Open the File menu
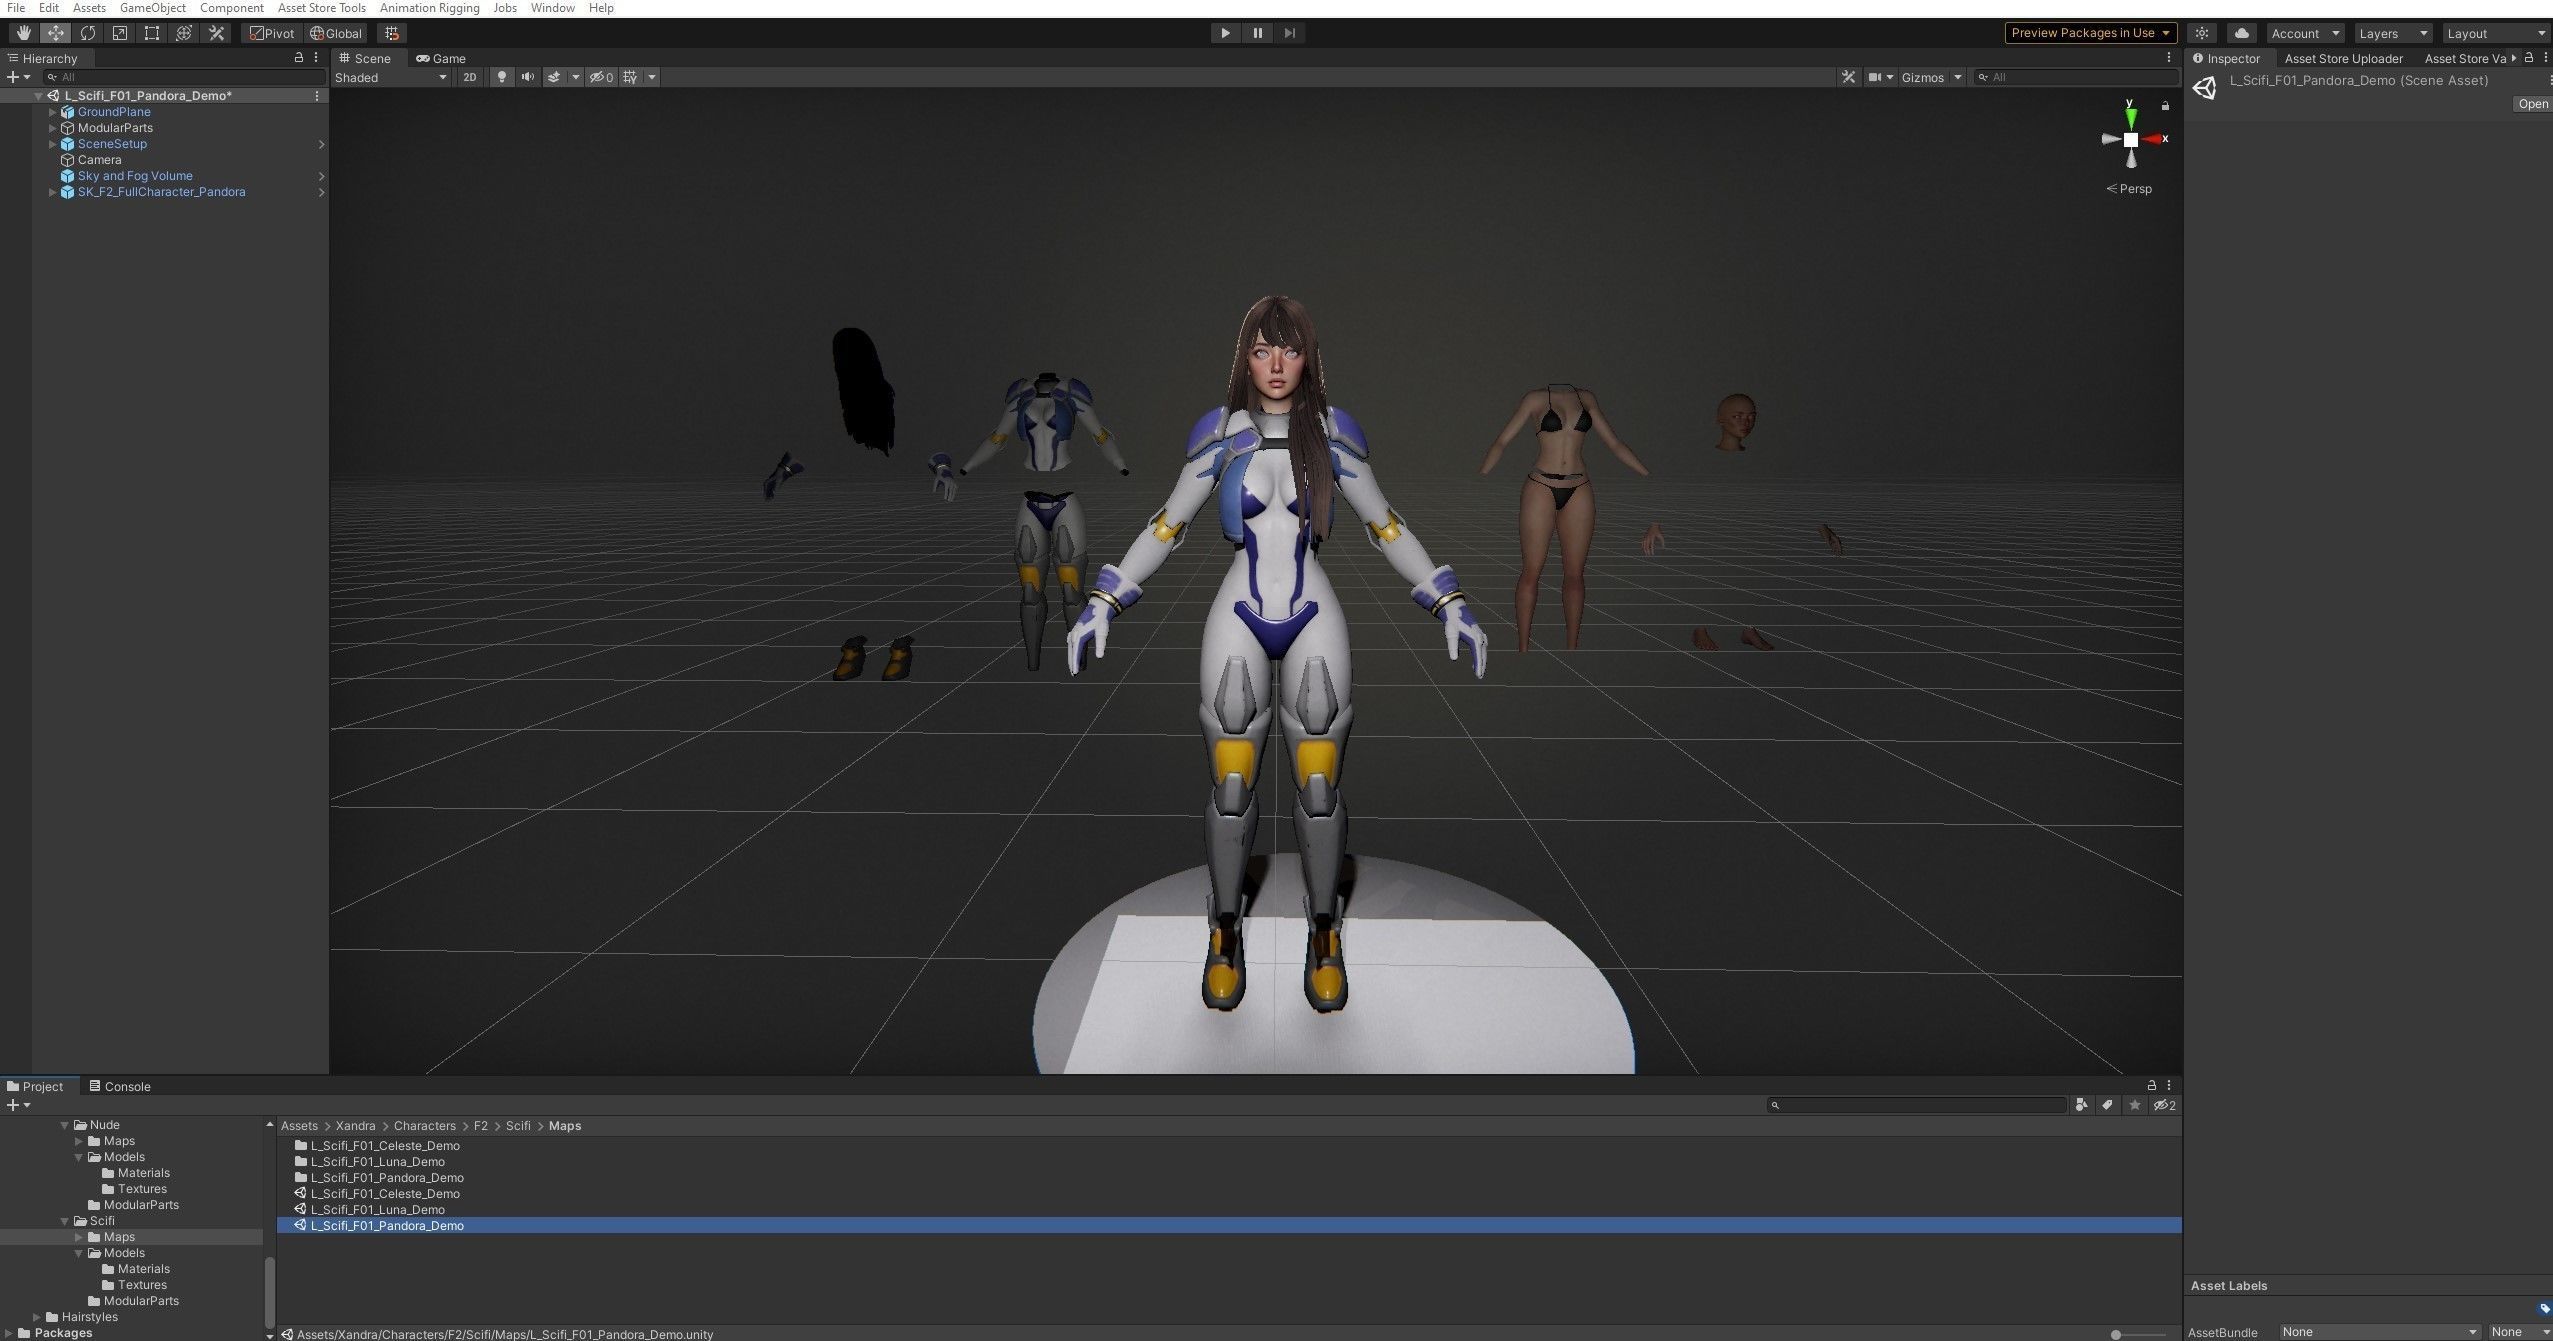Viewport: 2553px width, 1341px height. click(x=16, y=8)
